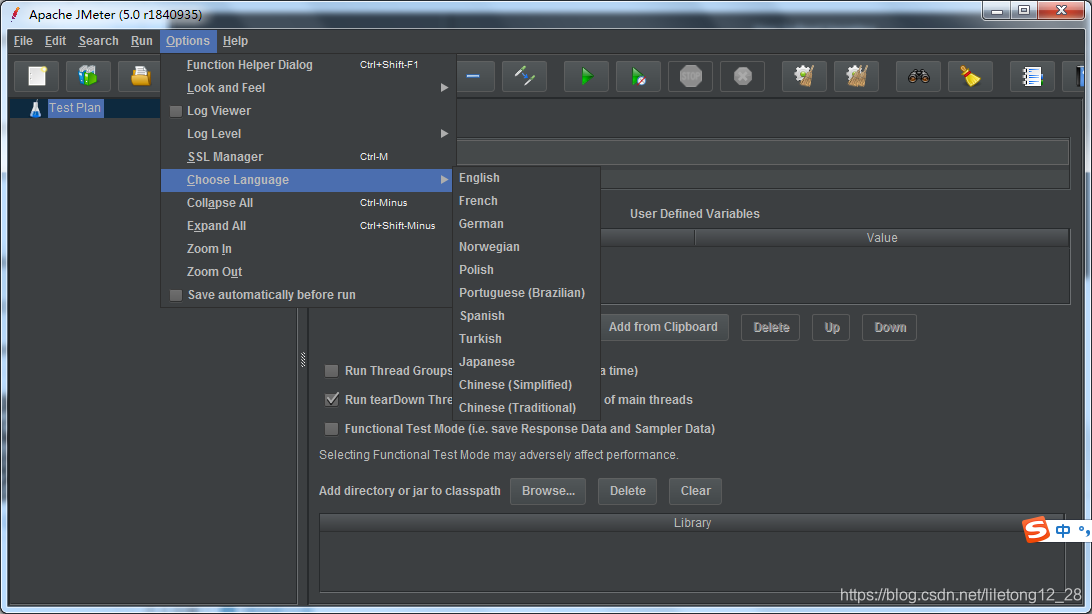Toggle the Log Viewer checkbox
Screen dimensions: 1092x614
(176, 111)
